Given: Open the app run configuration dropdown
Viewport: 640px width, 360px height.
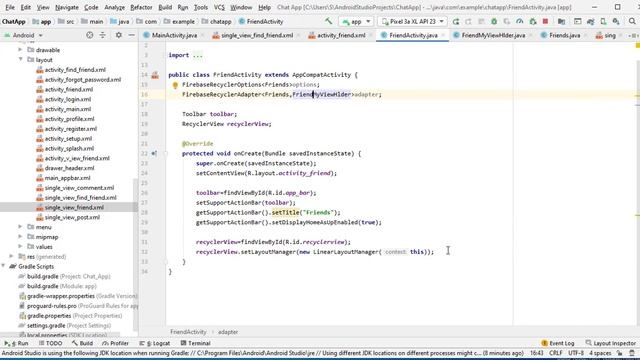Looking at the screenshot, I should click(x=356, y=21).
